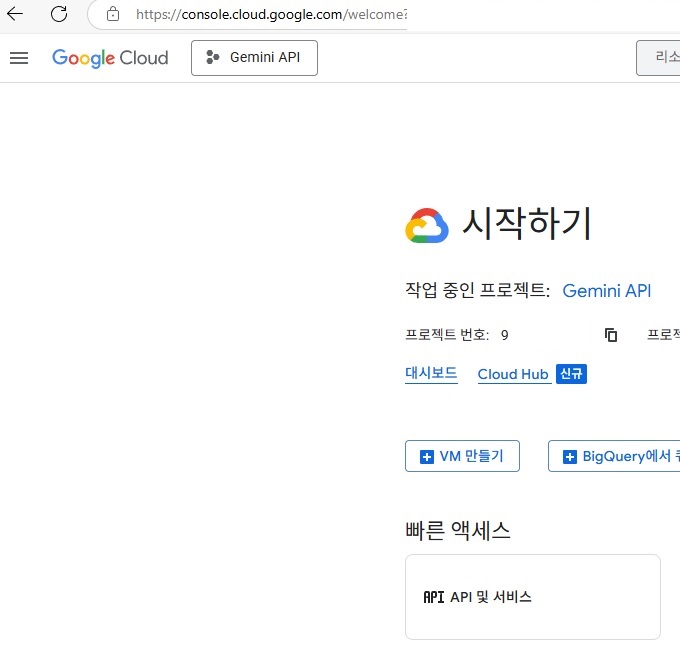Screen dimensions: 680x653
Task: Click the Google Cloud icon beside 시작하기
Action: [x=427, y=225]
